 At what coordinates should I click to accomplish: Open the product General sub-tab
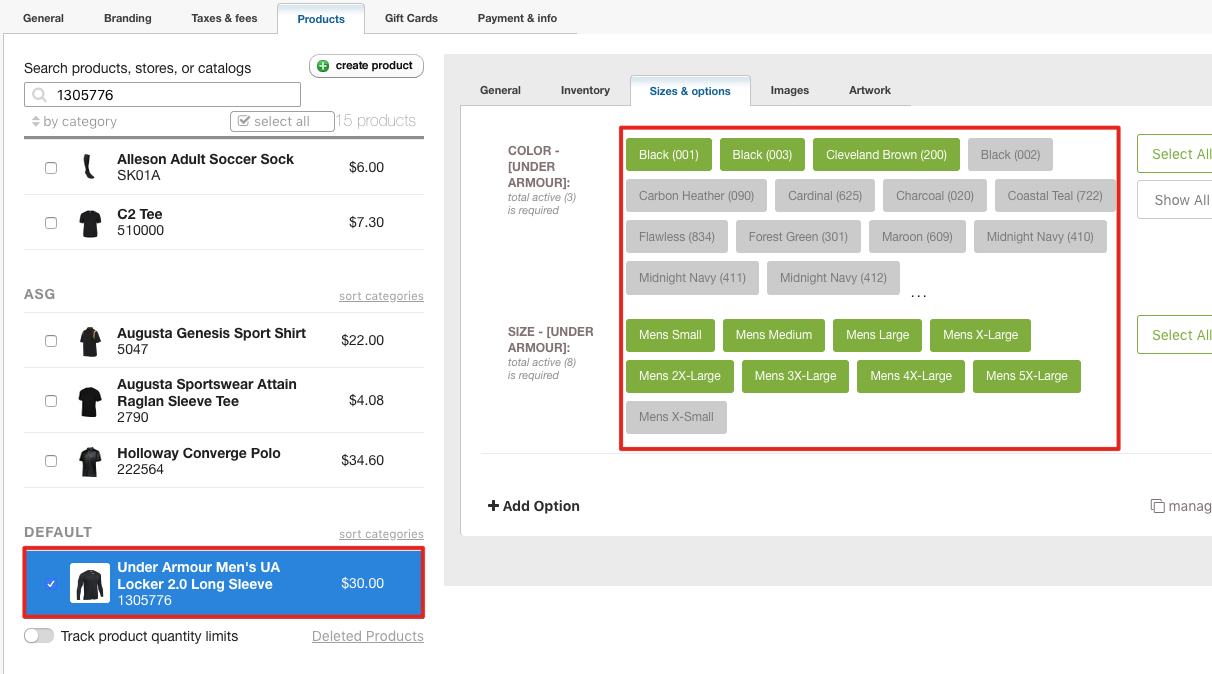point(500,90)
